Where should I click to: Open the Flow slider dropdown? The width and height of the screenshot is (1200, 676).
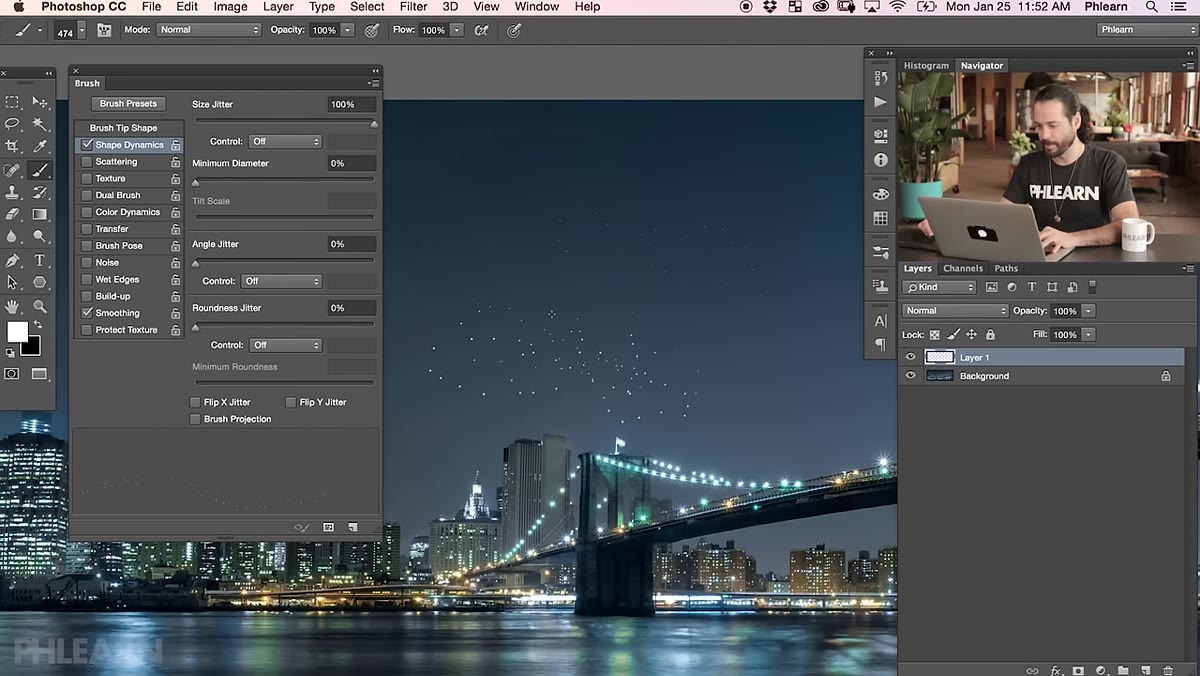(457, 30)
